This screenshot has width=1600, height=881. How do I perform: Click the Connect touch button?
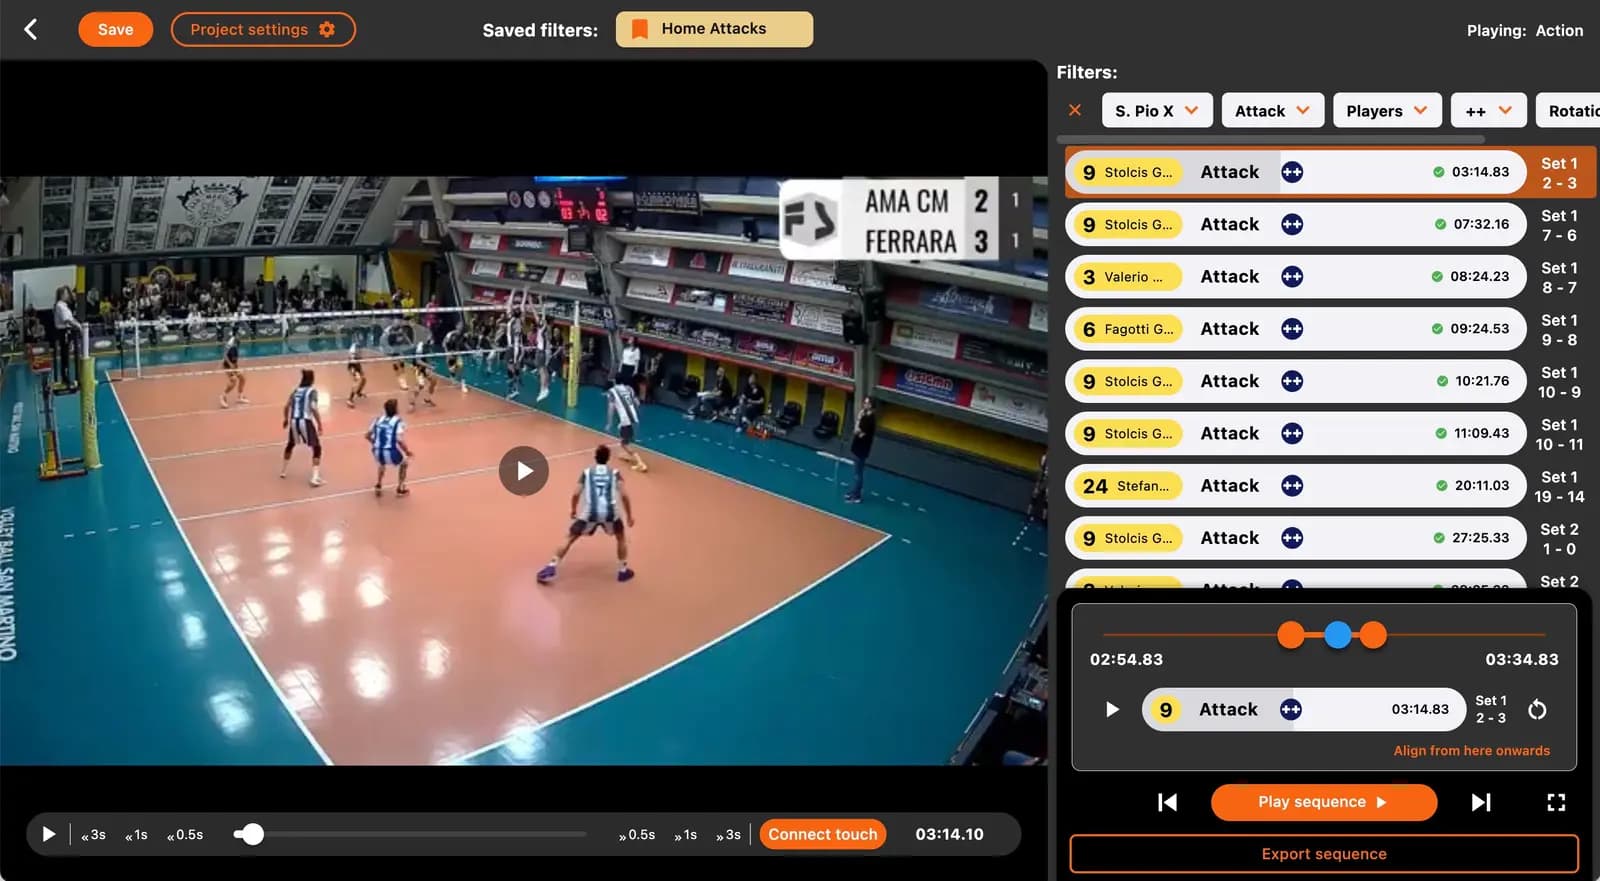(x=823, y=834)
